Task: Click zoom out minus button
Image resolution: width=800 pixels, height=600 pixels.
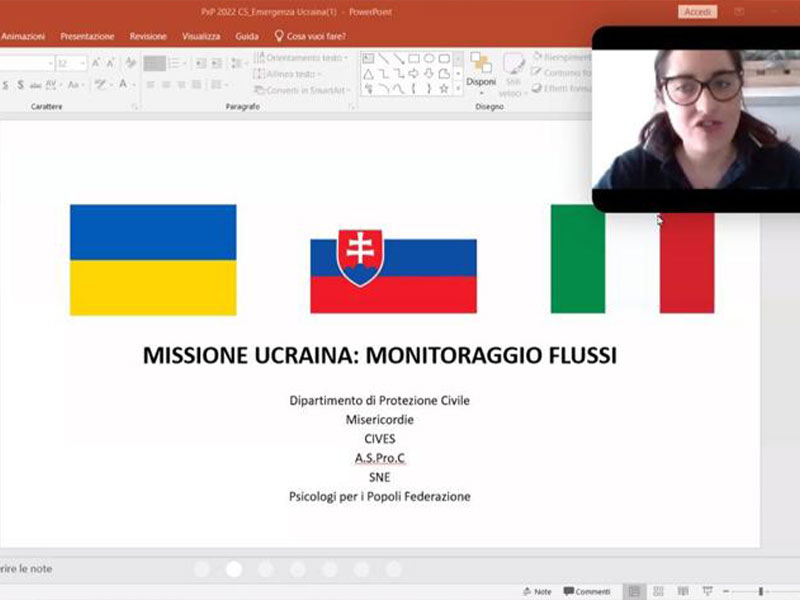Action: pos(726,591)
